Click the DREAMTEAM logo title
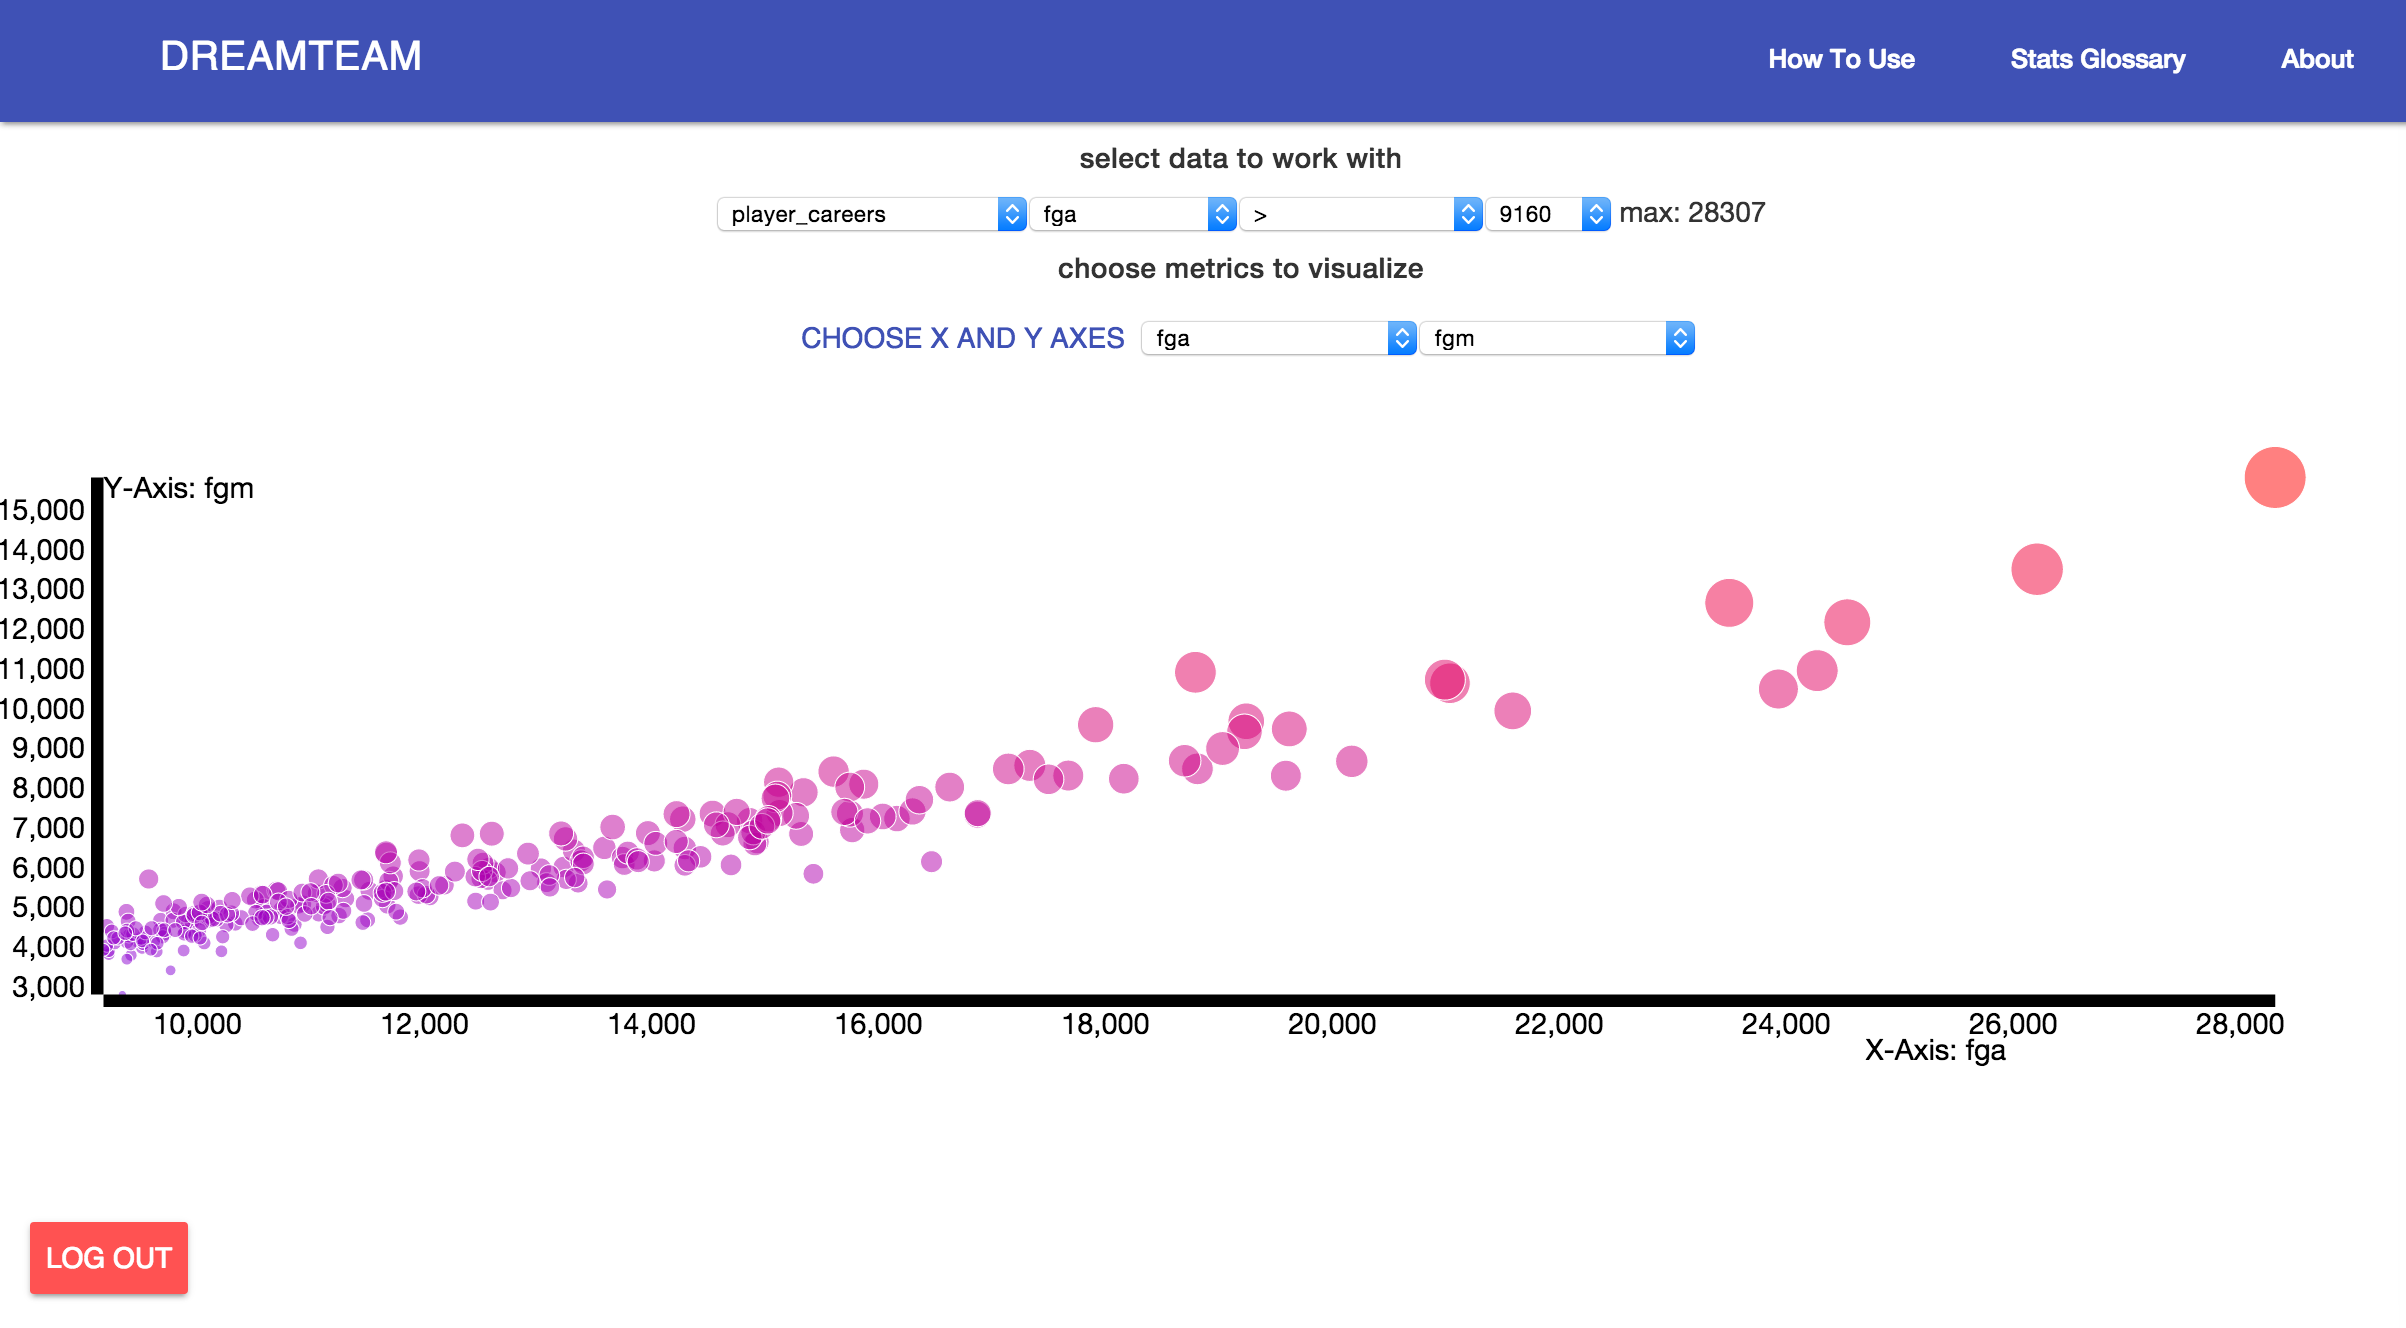 (x=291, y=56)
